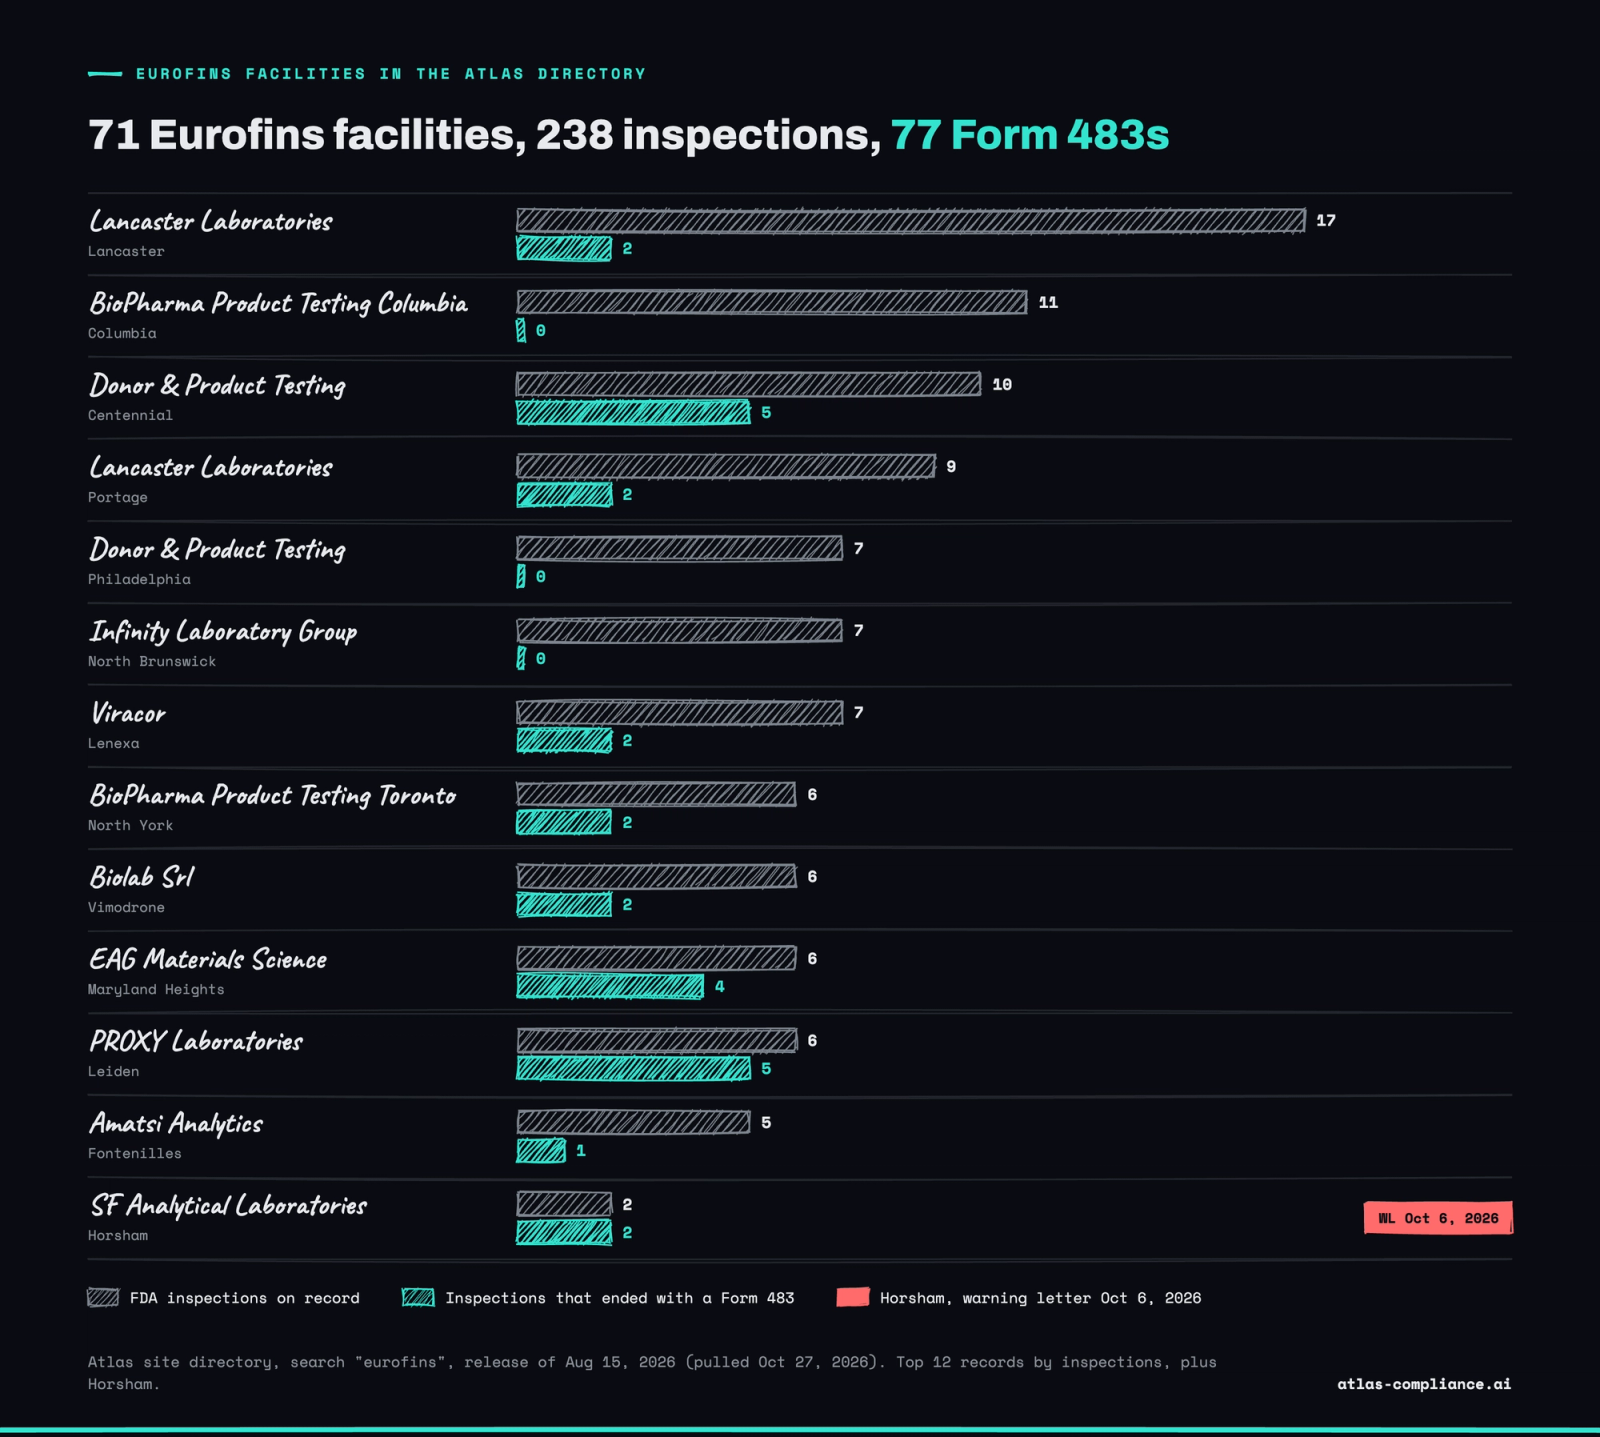Click Lancaster Laboratories name above "Lancaster"
The image size is (1600, 1437).
pos(211,221)
